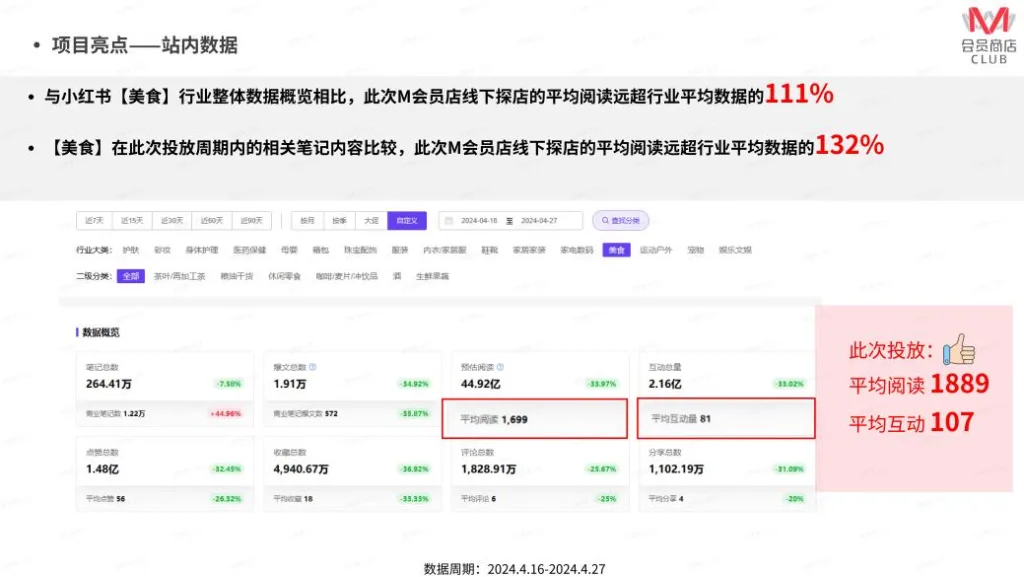Click the 平均互动量 81 highlighted box
This screenshot has width=1024, height=577.
726,419
